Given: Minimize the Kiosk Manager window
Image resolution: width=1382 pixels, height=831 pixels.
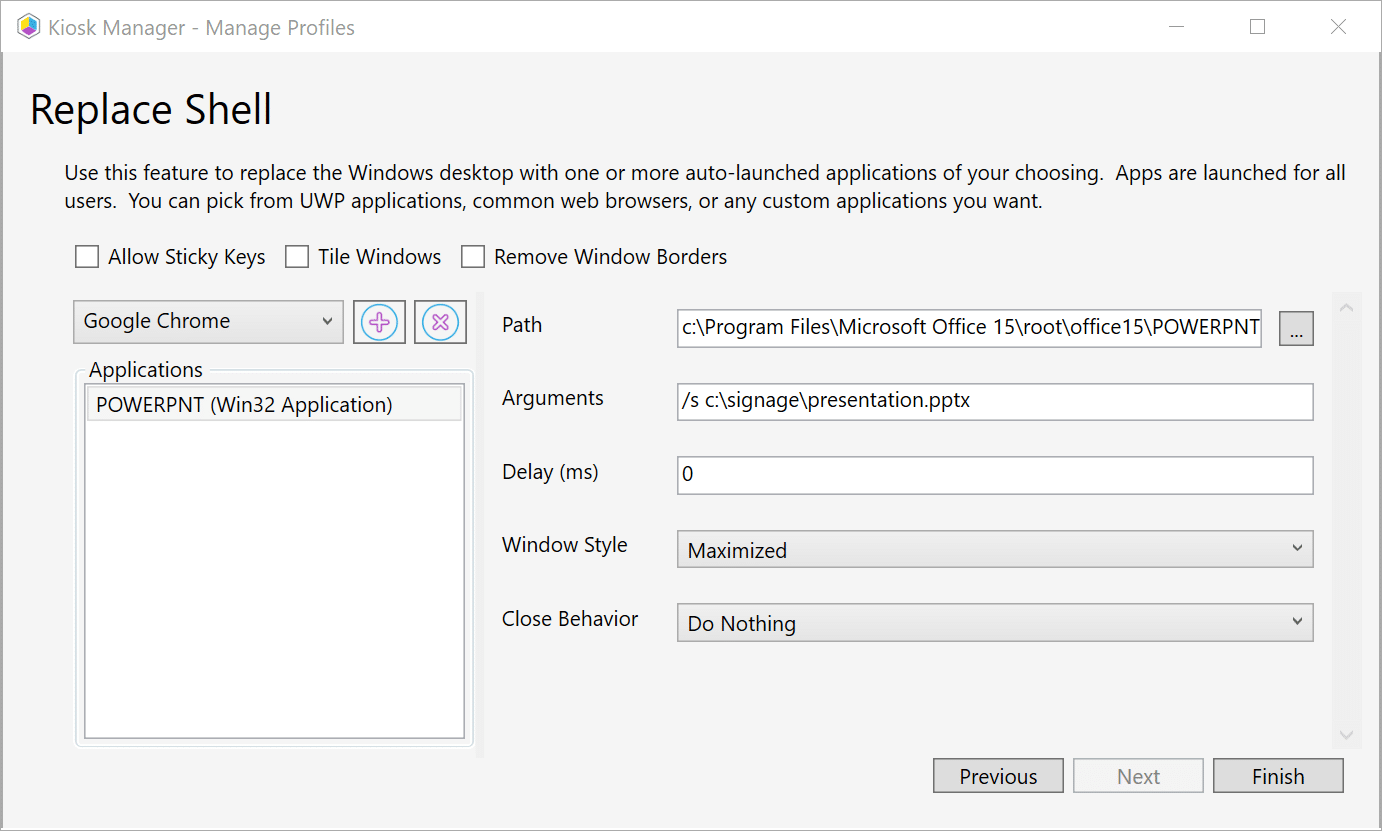Looking at the screenshot, I should click(1177, 27).
